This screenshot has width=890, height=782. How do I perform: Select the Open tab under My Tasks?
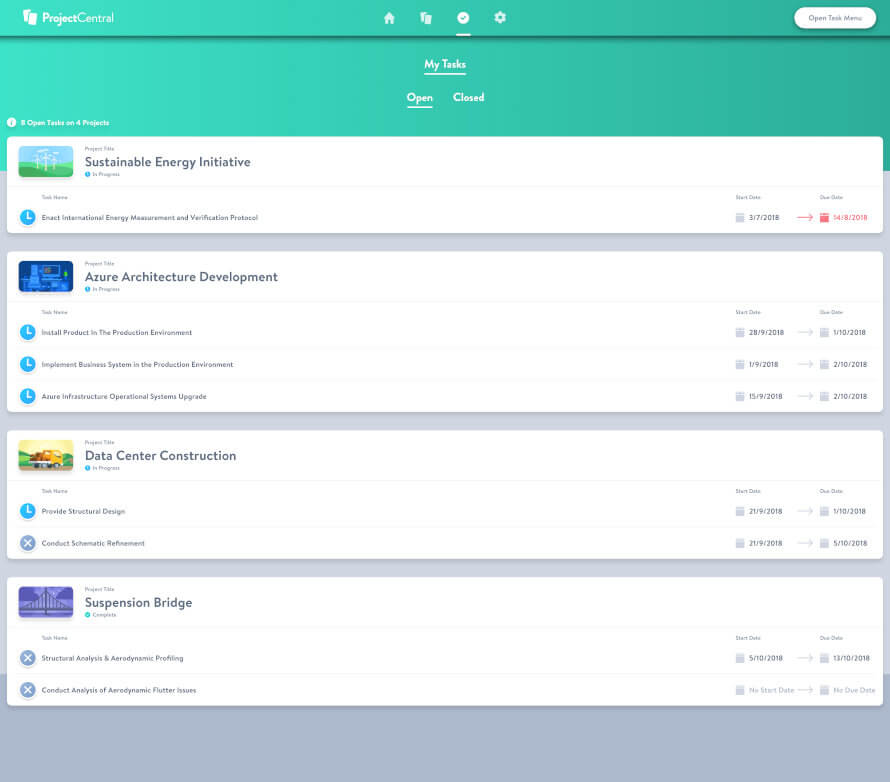click(x=419, y=97)
